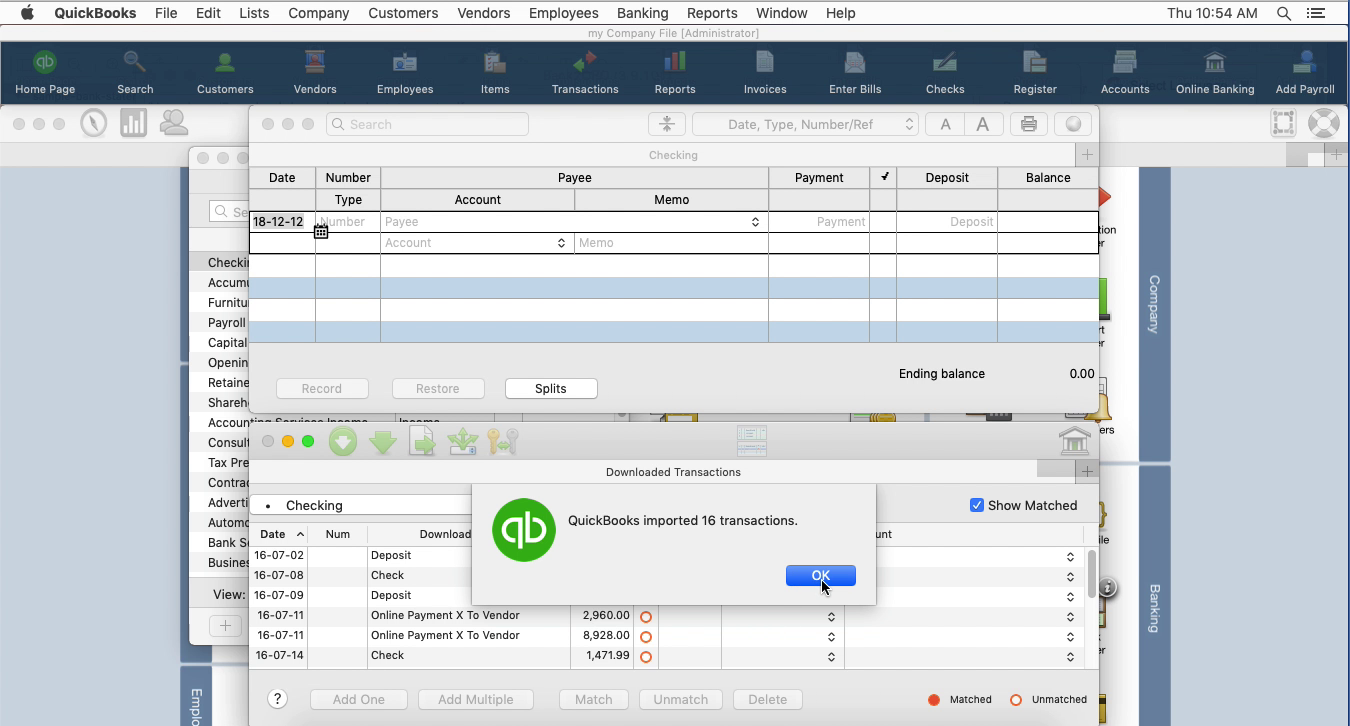This screenshot has height=726, width=1350.
Task: Click the bar chart icon in home window
Action: [133, 123]
